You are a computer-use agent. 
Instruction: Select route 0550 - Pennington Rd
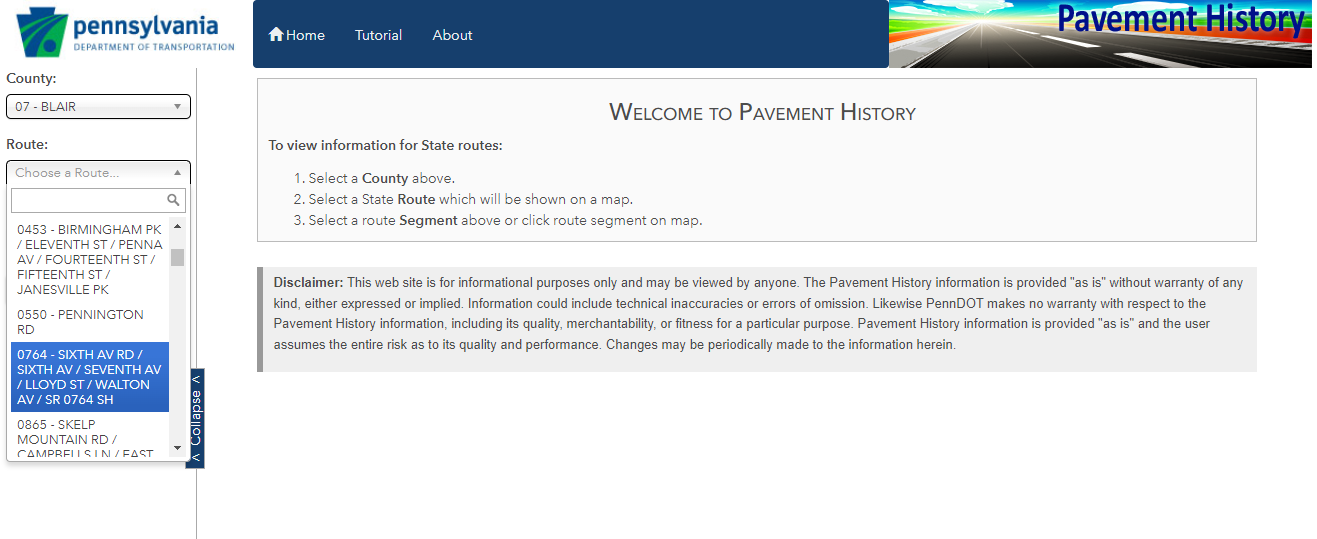tap(89, 322)
